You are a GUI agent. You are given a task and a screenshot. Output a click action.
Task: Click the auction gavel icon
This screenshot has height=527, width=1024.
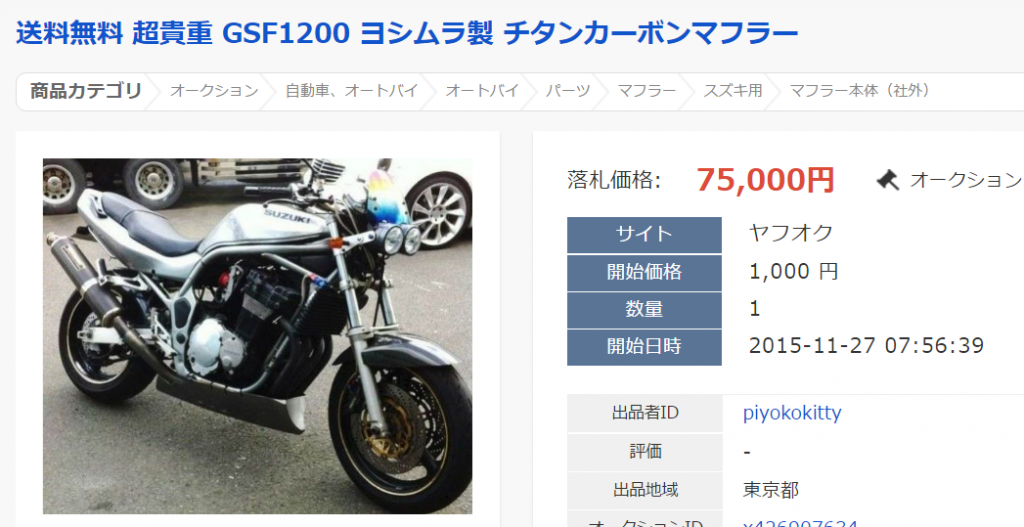[888, 180]
